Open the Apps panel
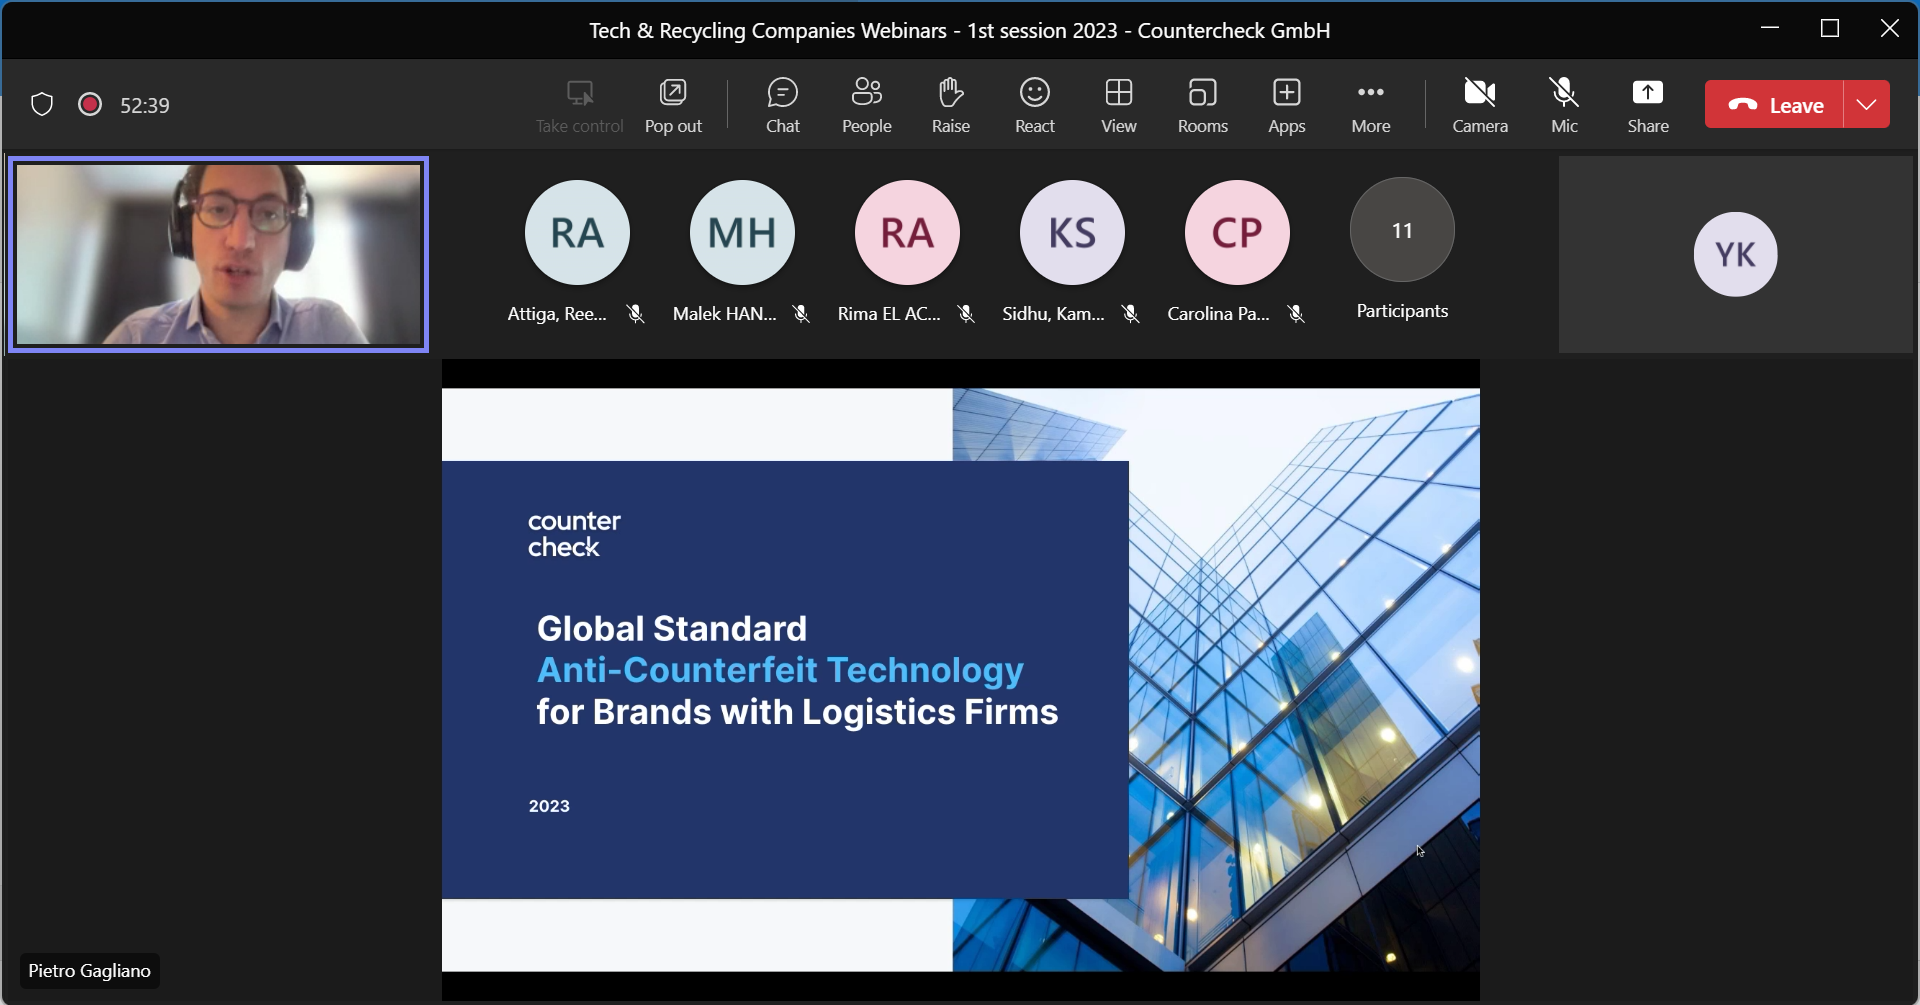This screenshot has height=1005, width=1920. (1286, 105)
